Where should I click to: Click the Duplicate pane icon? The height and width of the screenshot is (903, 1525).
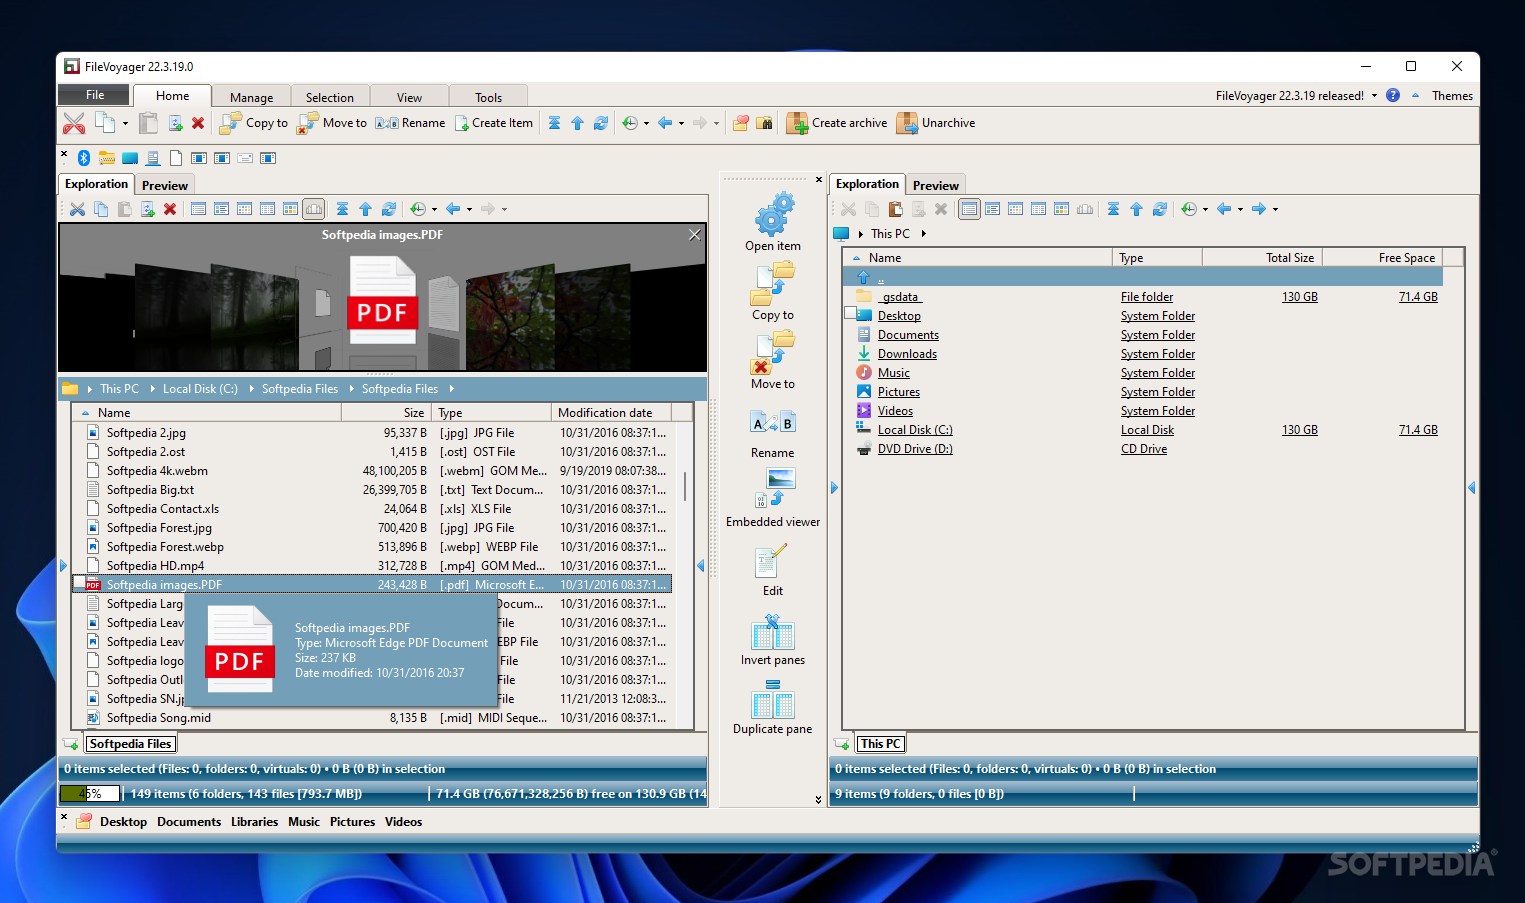tap(773, 699)
